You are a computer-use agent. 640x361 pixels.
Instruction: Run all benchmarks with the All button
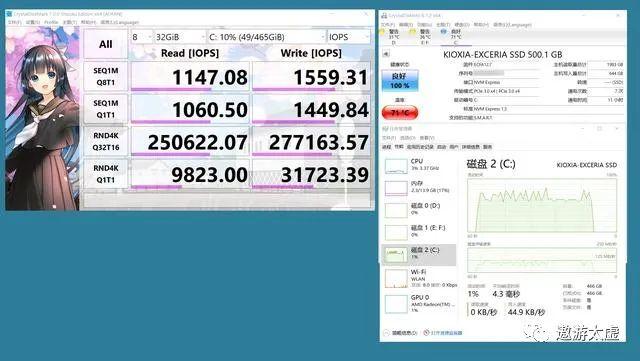[x=106, y=44]
